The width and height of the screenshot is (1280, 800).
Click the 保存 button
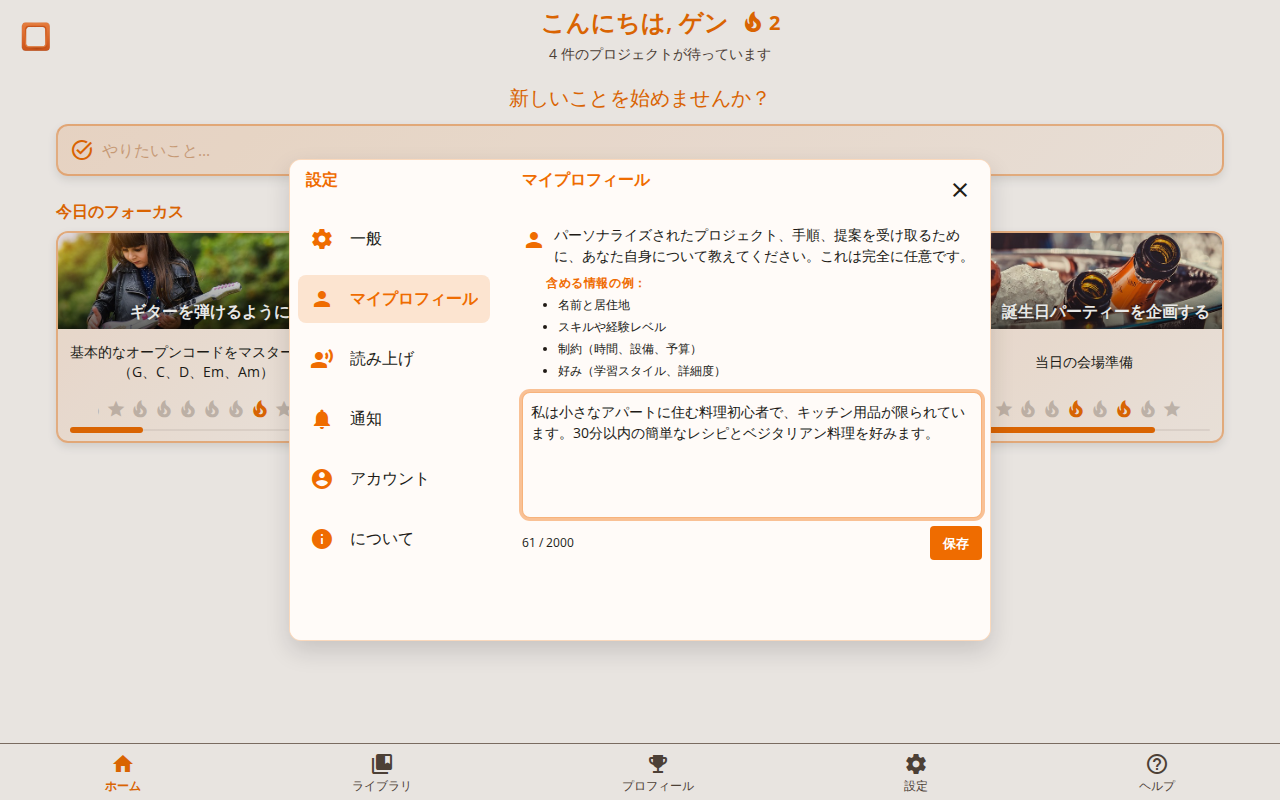(x=956, y=543)
